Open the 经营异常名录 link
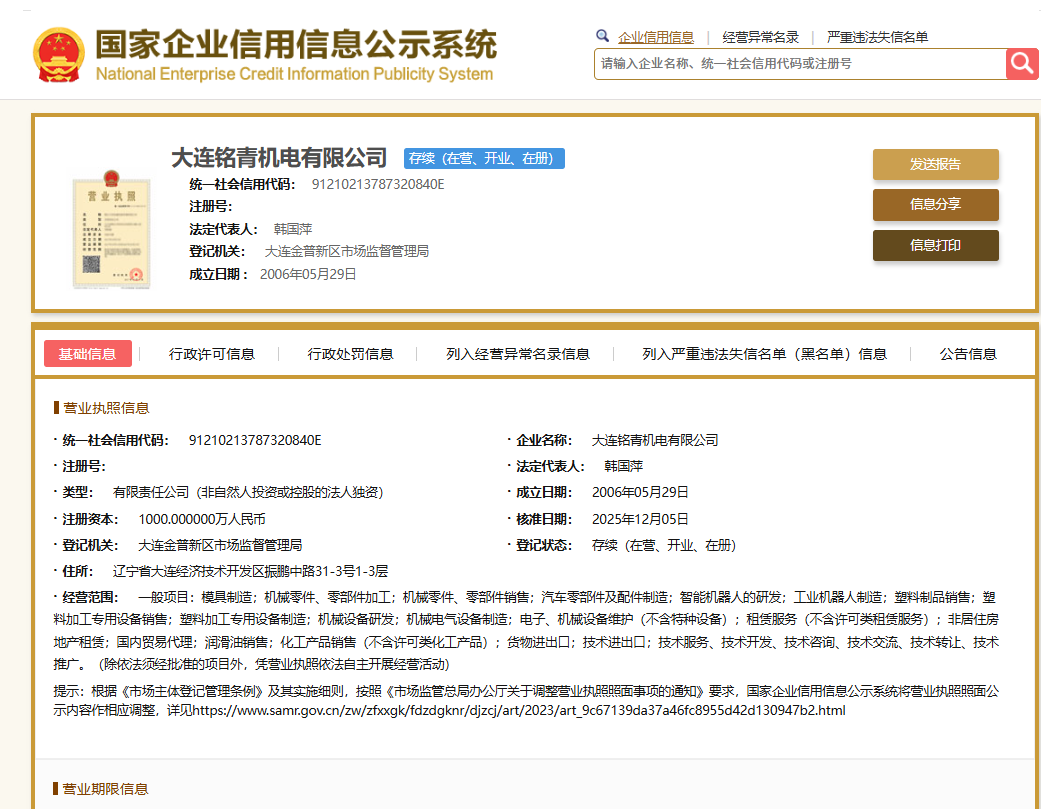The height and width of the screenshot is (809, 1041). pos(760,37)
